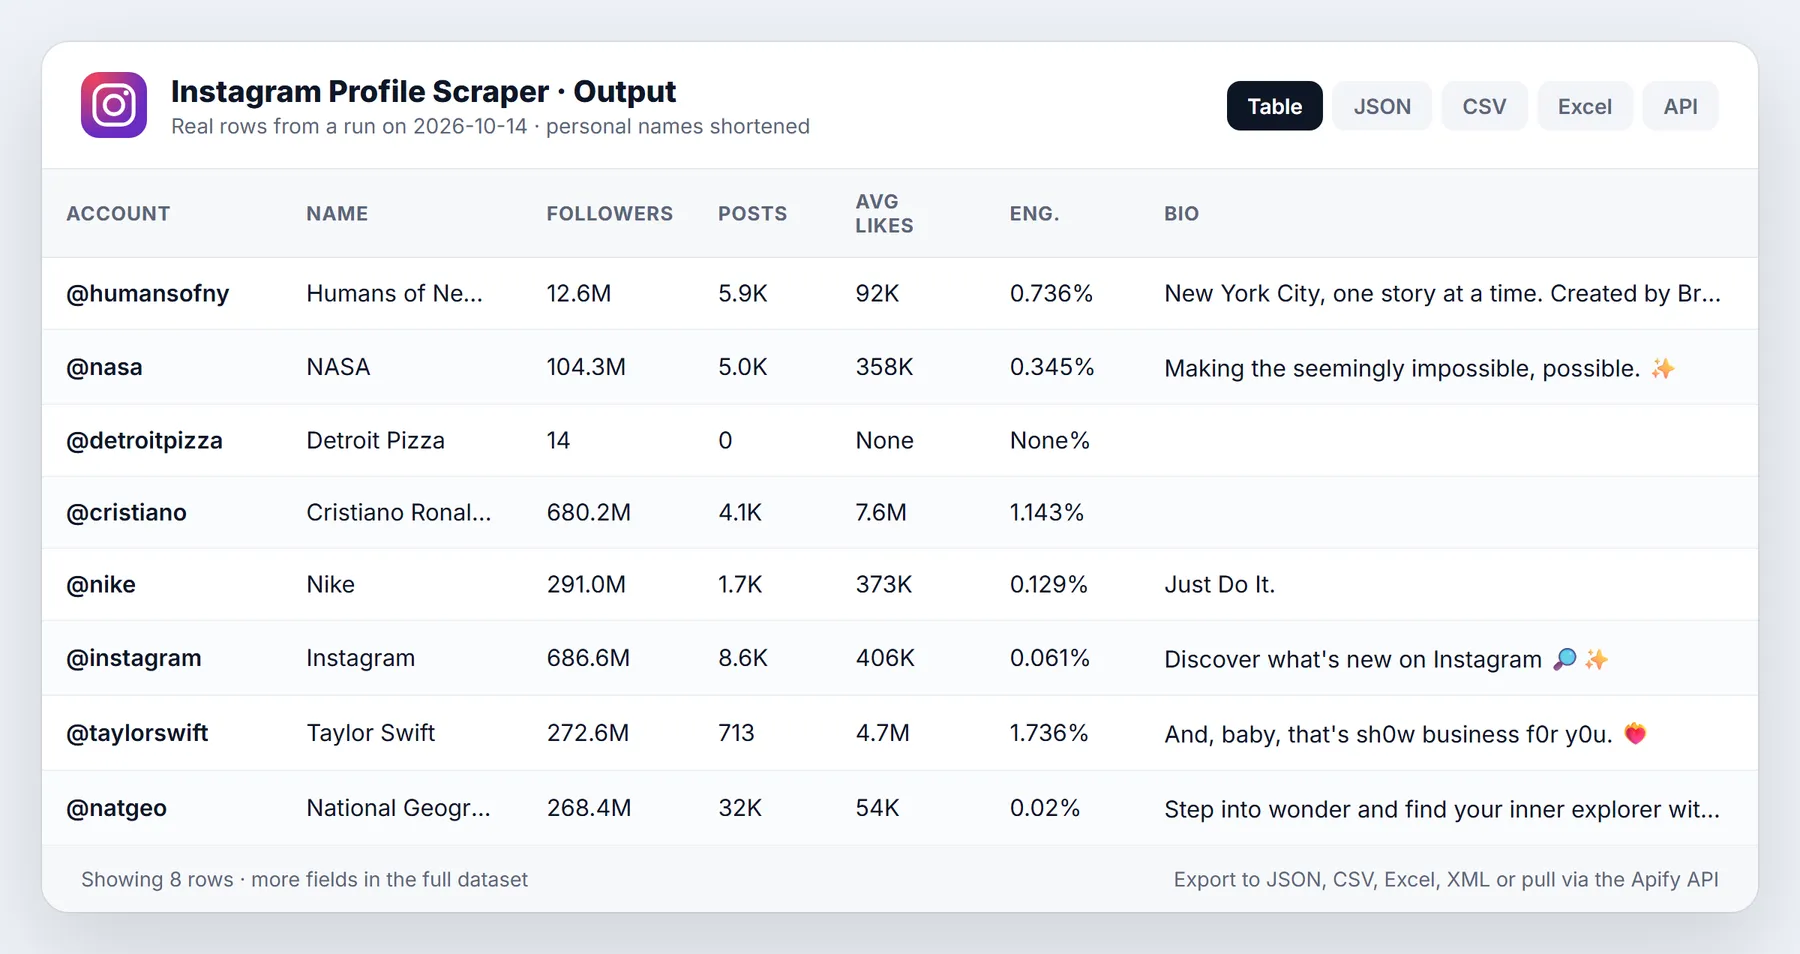Screen dimensions: 1800x954
Task: Click the FOLLOWERS column header
Action: tap(609, 214)
